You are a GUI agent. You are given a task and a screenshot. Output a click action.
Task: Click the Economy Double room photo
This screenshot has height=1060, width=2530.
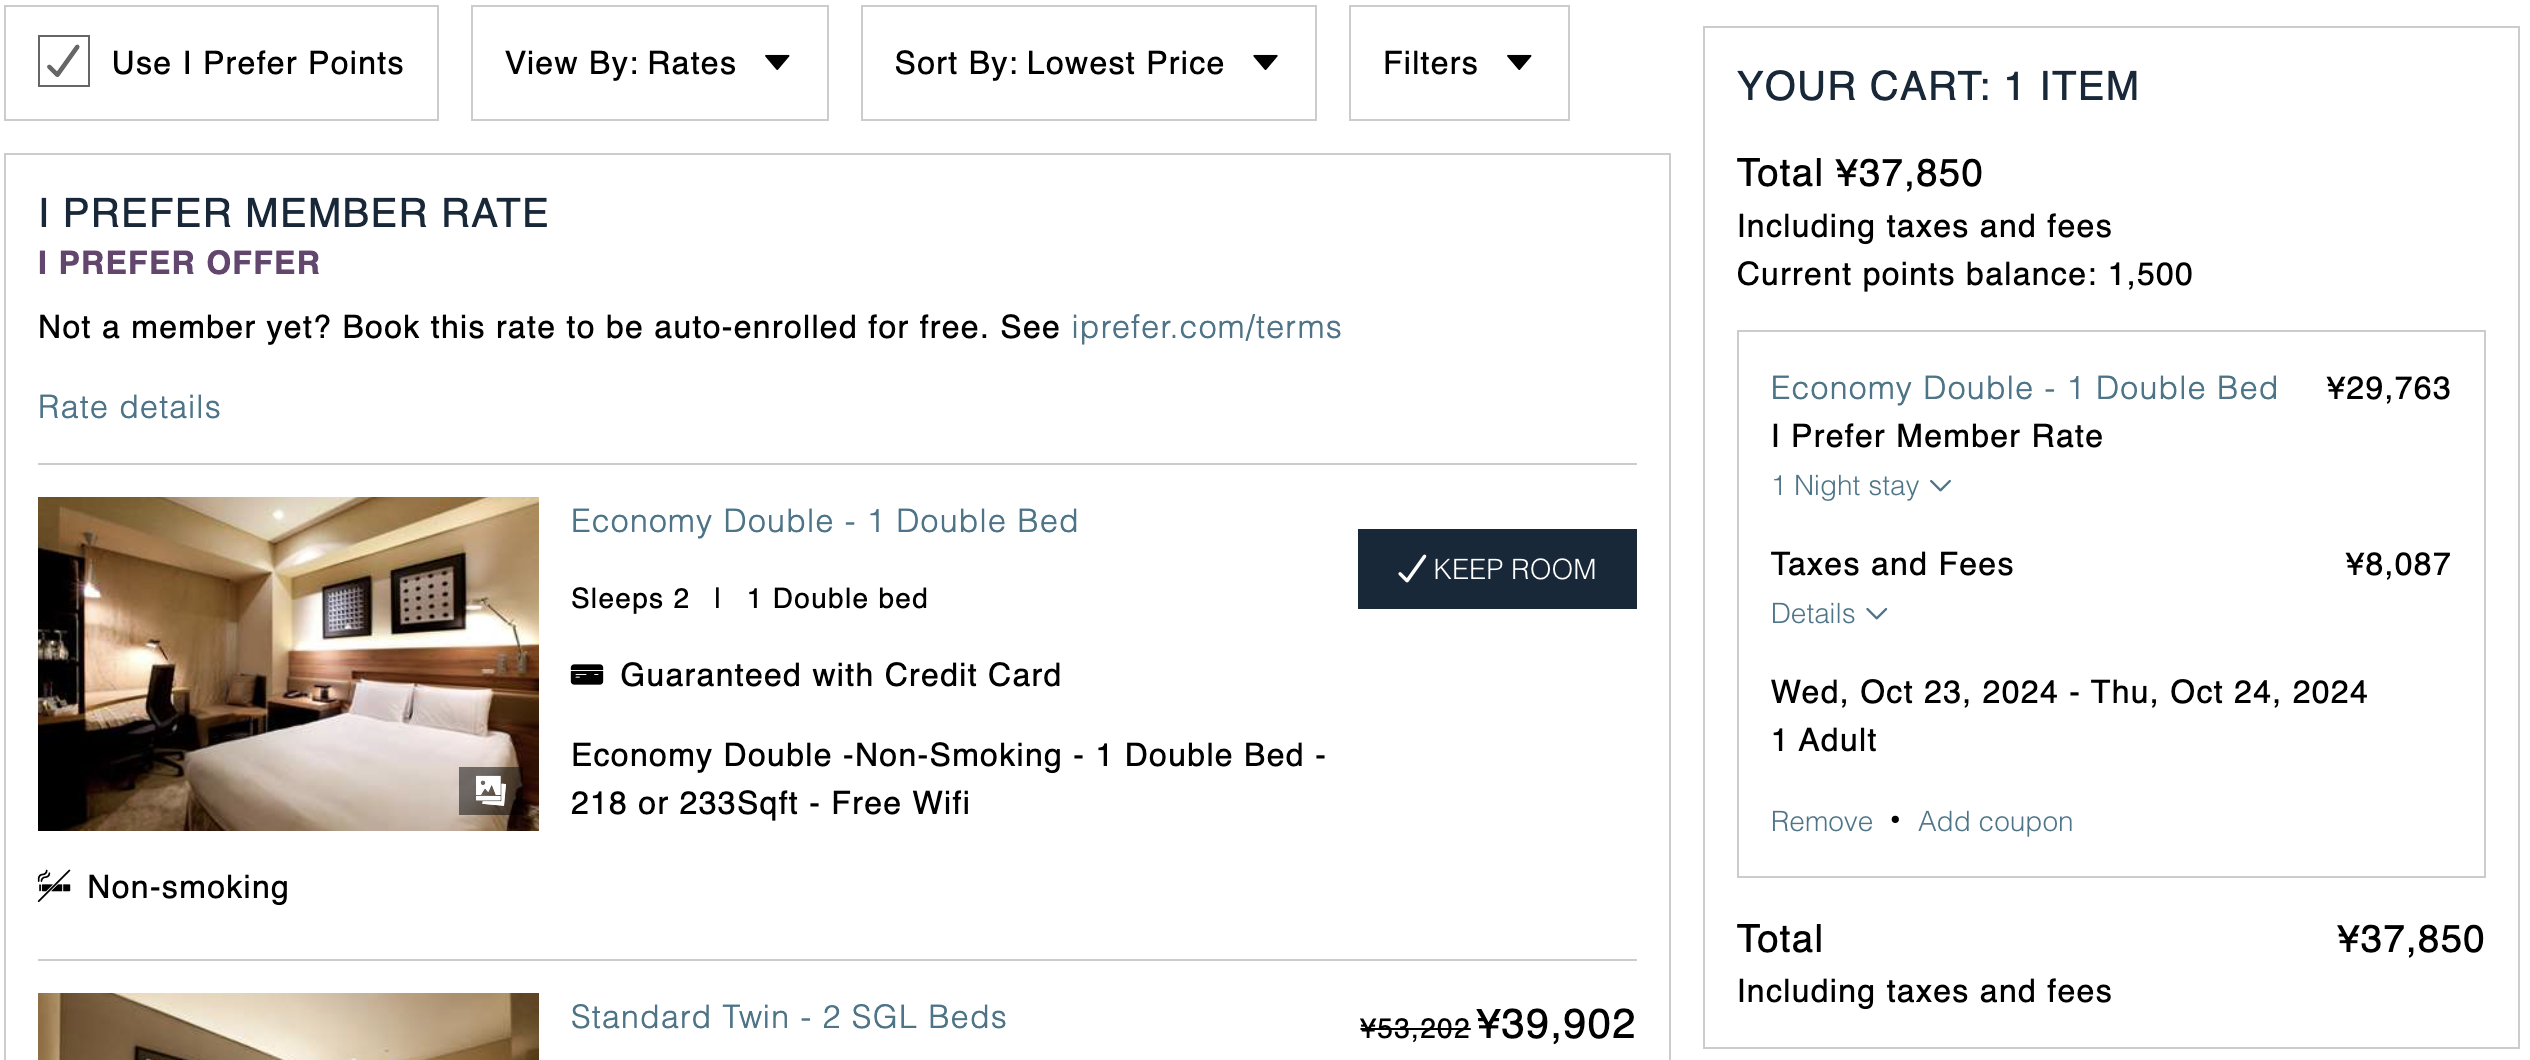pyautogui.click(x=288, y=664)
